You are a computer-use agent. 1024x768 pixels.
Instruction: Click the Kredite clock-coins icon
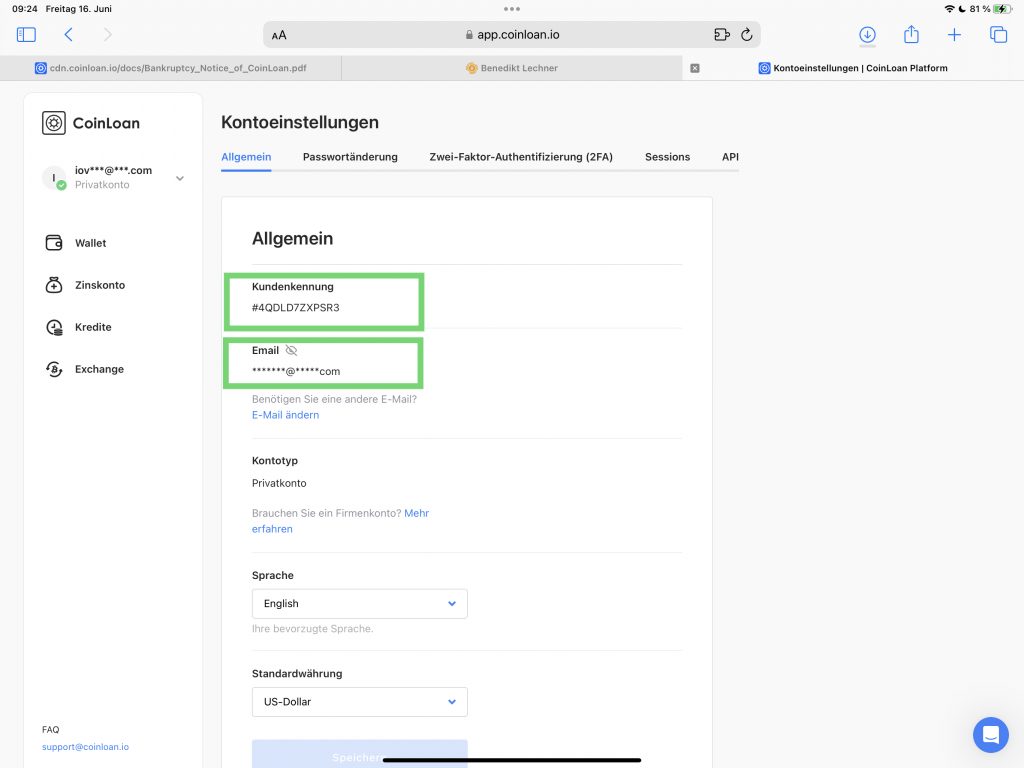[x=54, y=327]
